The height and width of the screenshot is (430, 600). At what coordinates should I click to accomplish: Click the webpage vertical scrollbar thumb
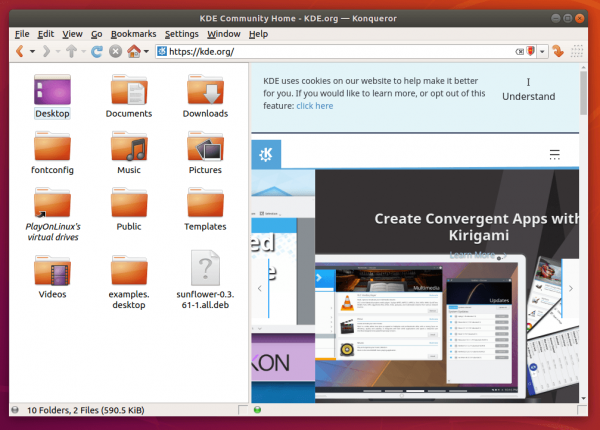(x=583, y=93)
